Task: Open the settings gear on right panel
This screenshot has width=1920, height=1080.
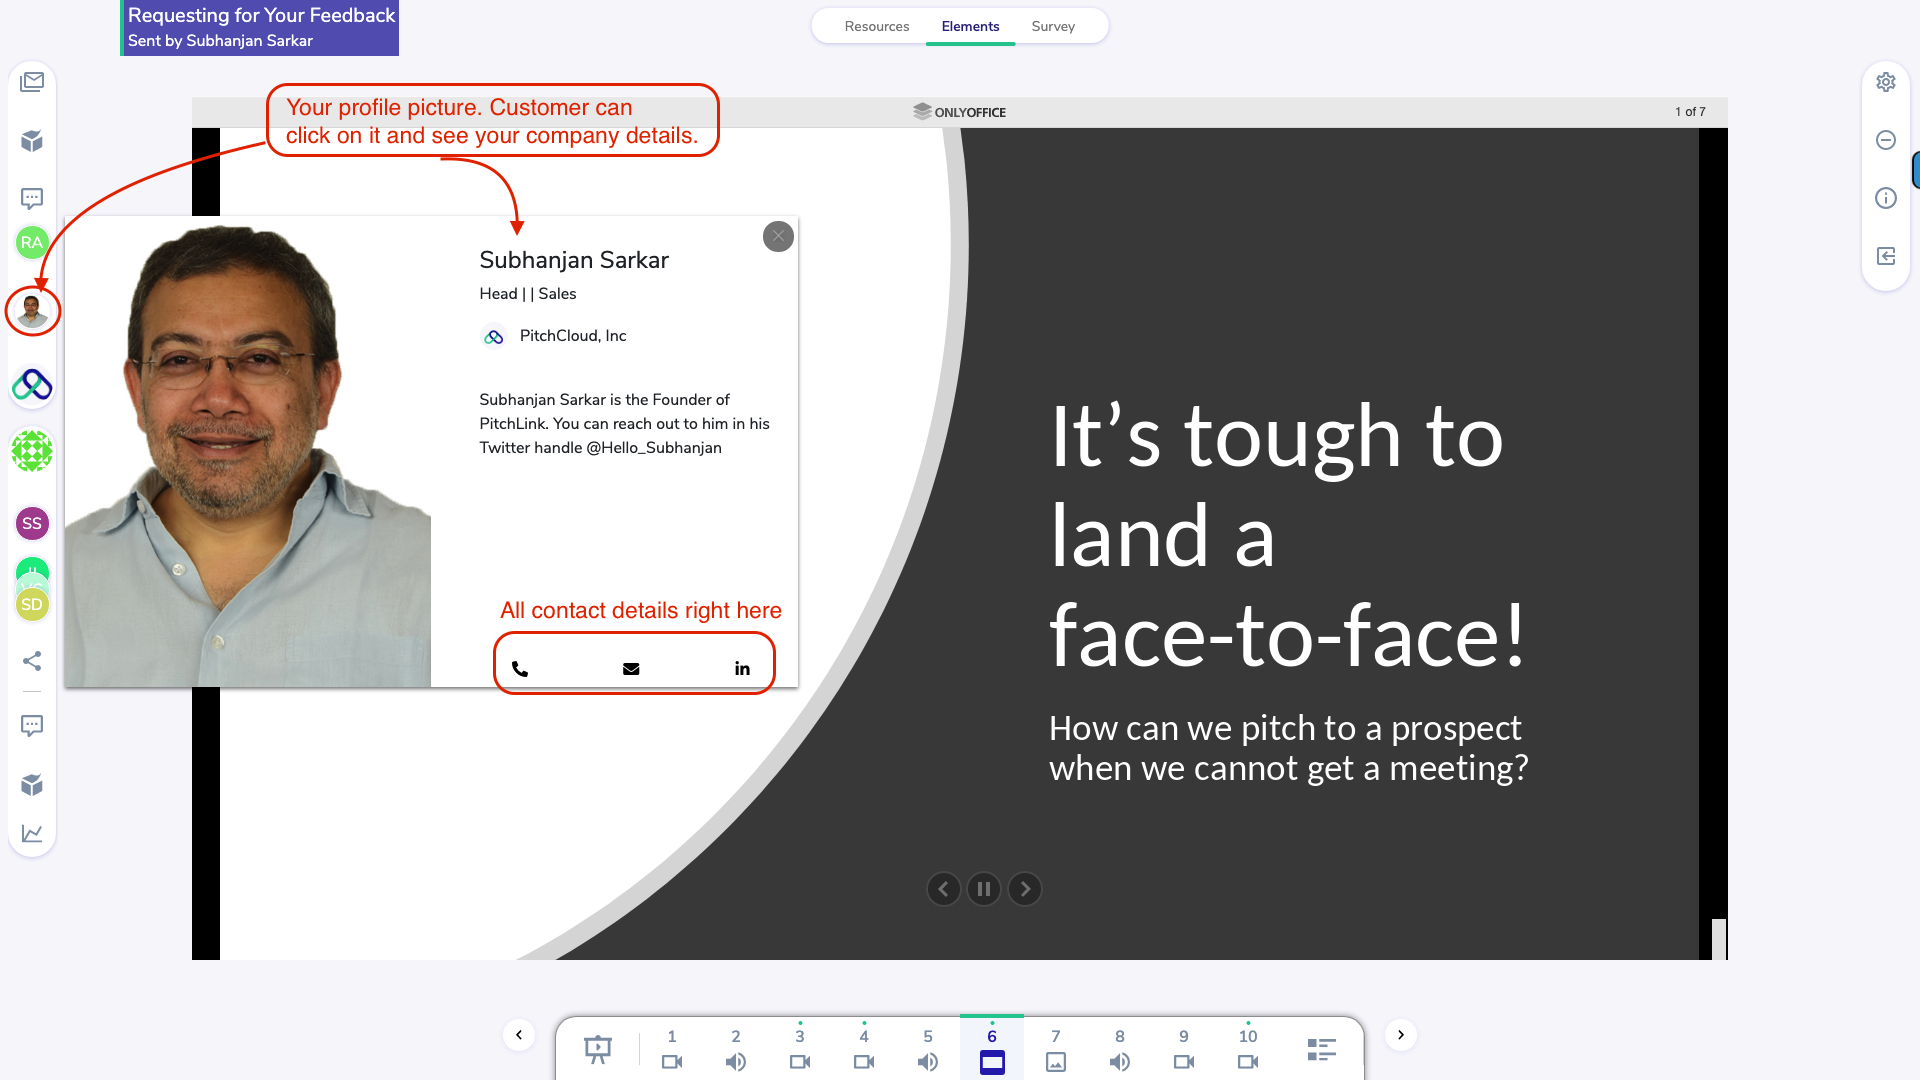Action: [1886, 82]
